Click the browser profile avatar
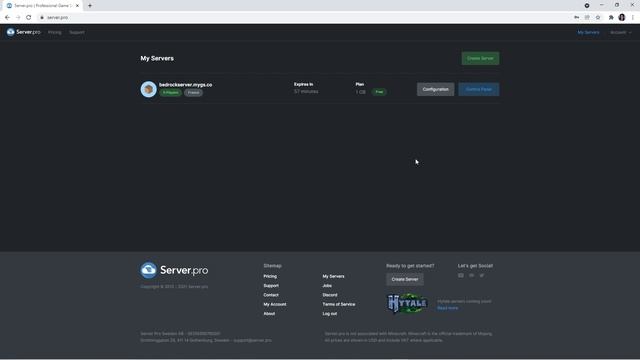This screenshot has height=360, width=640. point(622,18)
